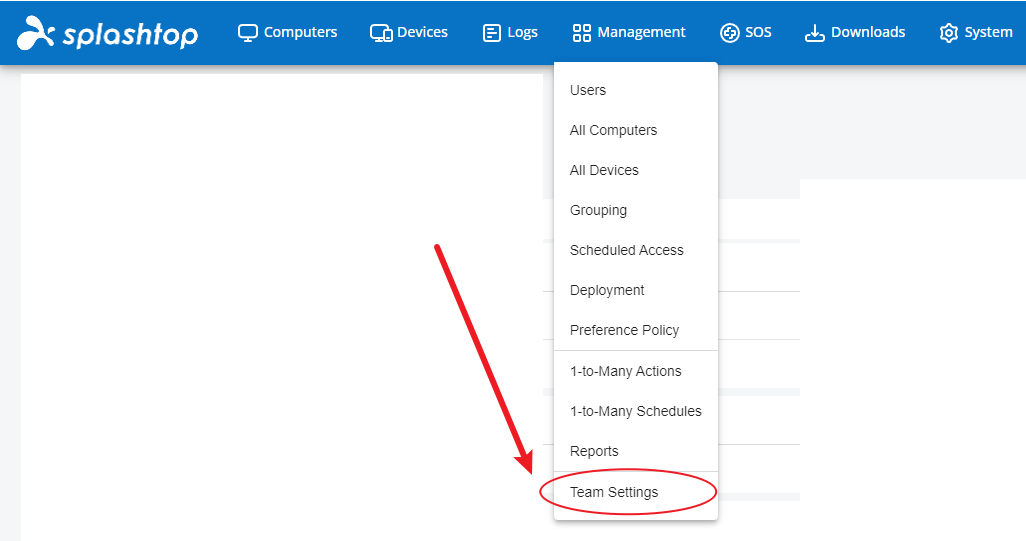Click the Computers monitor icon
This screenshot has height=541, width=1026.
tap(248, 33)
